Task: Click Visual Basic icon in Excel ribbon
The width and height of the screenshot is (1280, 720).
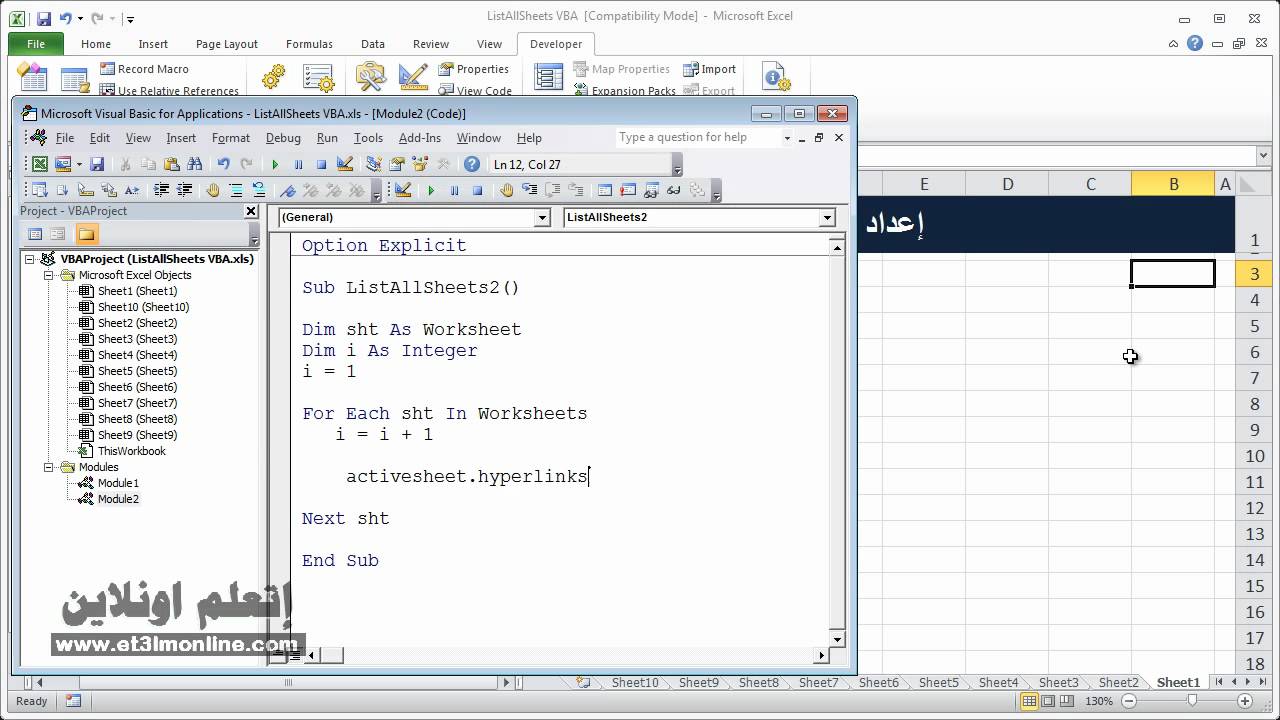Action: (32, 78)
